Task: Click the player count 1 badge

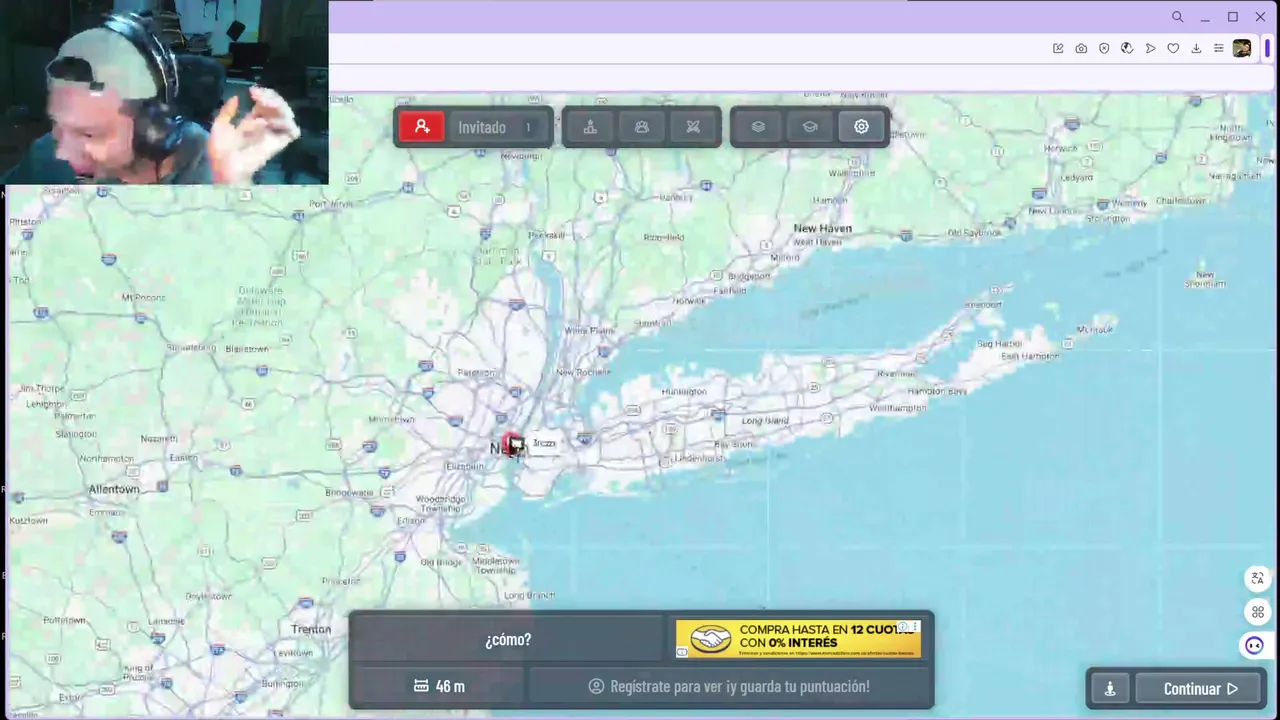Action: click(528, 127)
